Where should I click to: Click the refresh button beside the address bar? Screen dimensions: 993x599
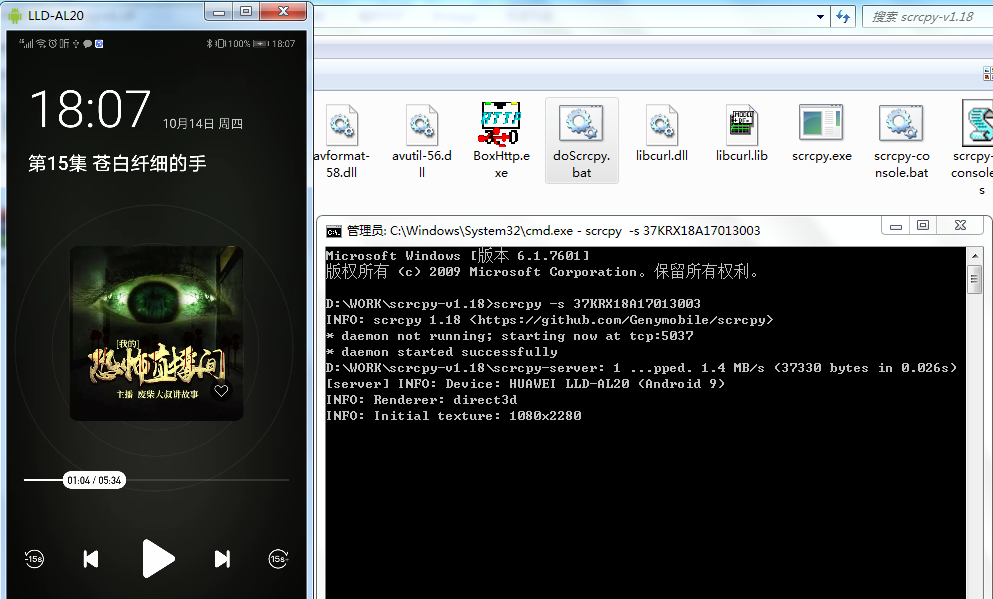pyautogui.click(x=842, y=16)
